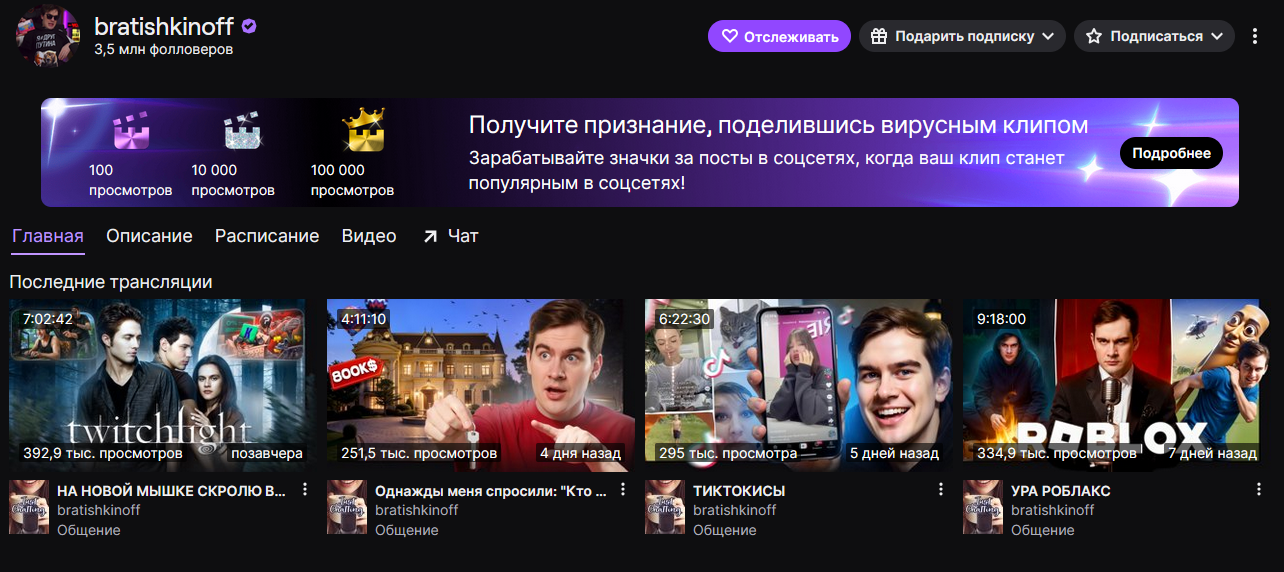Open the Видео tab
The height and width of the screenshot is (572, 1284).
point(369,237)
